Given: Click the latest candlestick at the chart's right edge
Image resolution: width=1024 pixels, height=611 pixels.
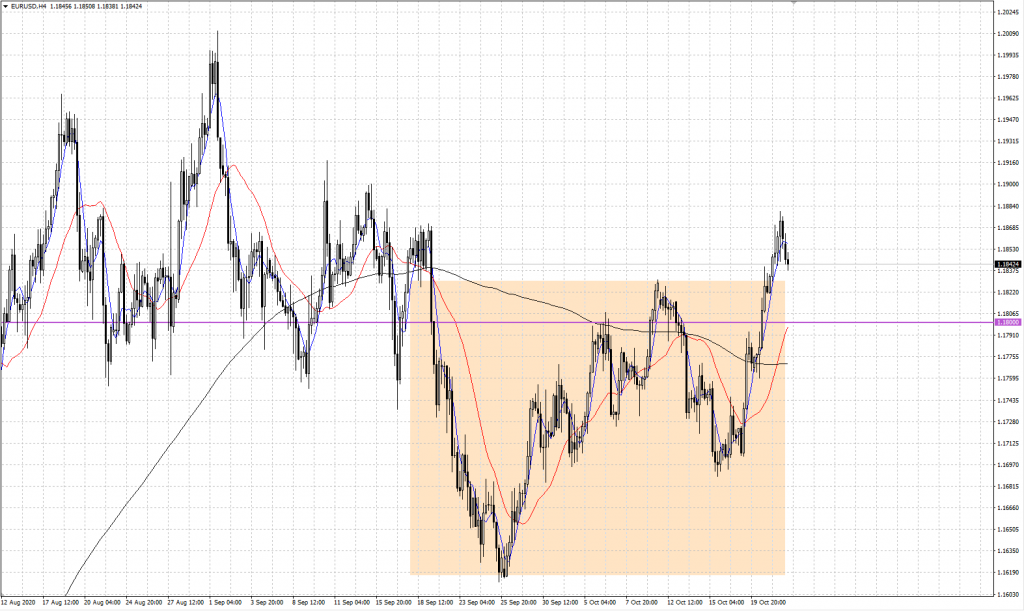Looking at the screenshot, I should [788, 260].
